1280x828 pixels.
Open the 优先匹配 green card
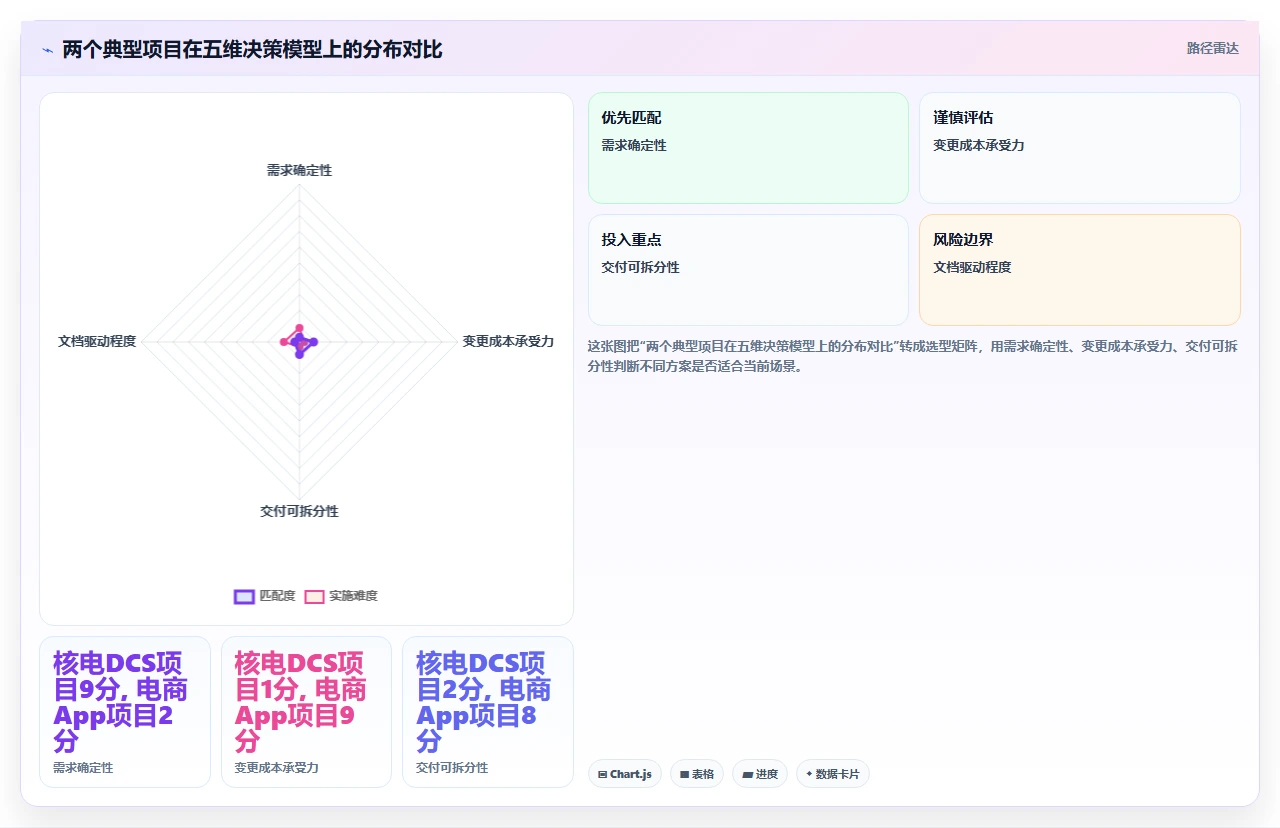748,148
